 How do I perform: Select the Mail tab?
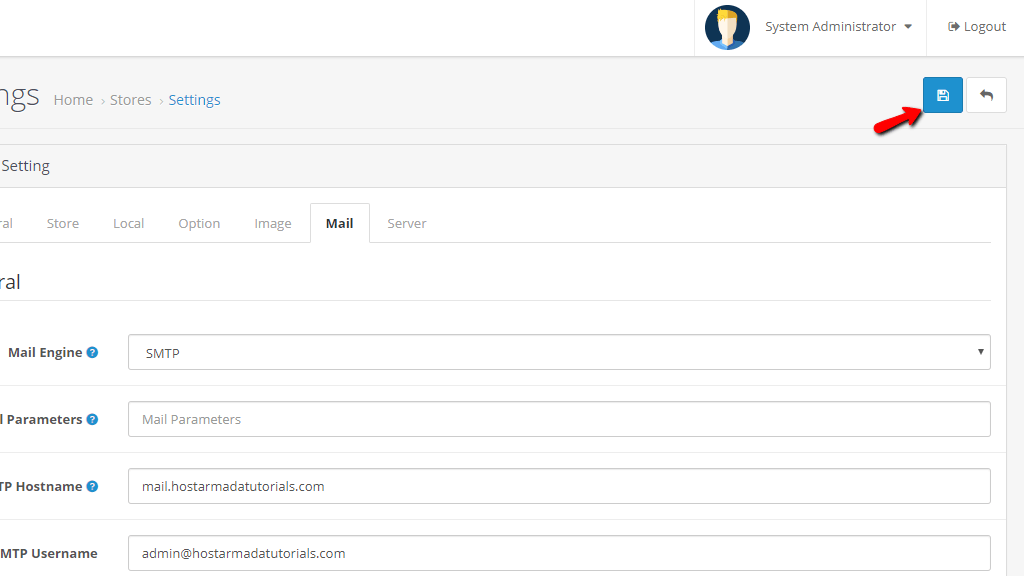pyautogui.click(x=339, y=223)
